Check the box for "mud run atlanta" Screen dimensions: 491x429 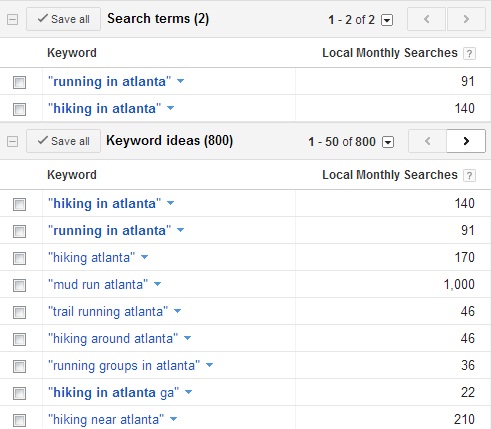19,285
